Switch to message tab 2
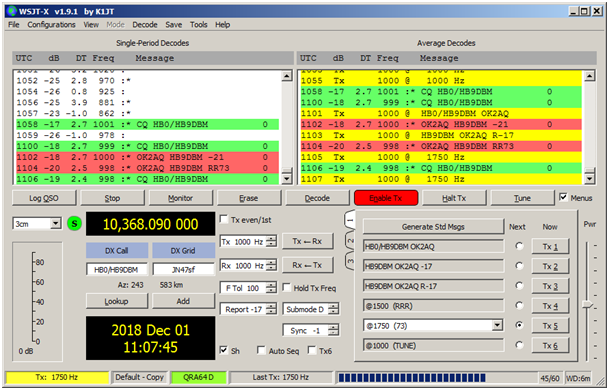Viewport: 609px width, 390px height. pyautogui.click(x=350, y=241)
